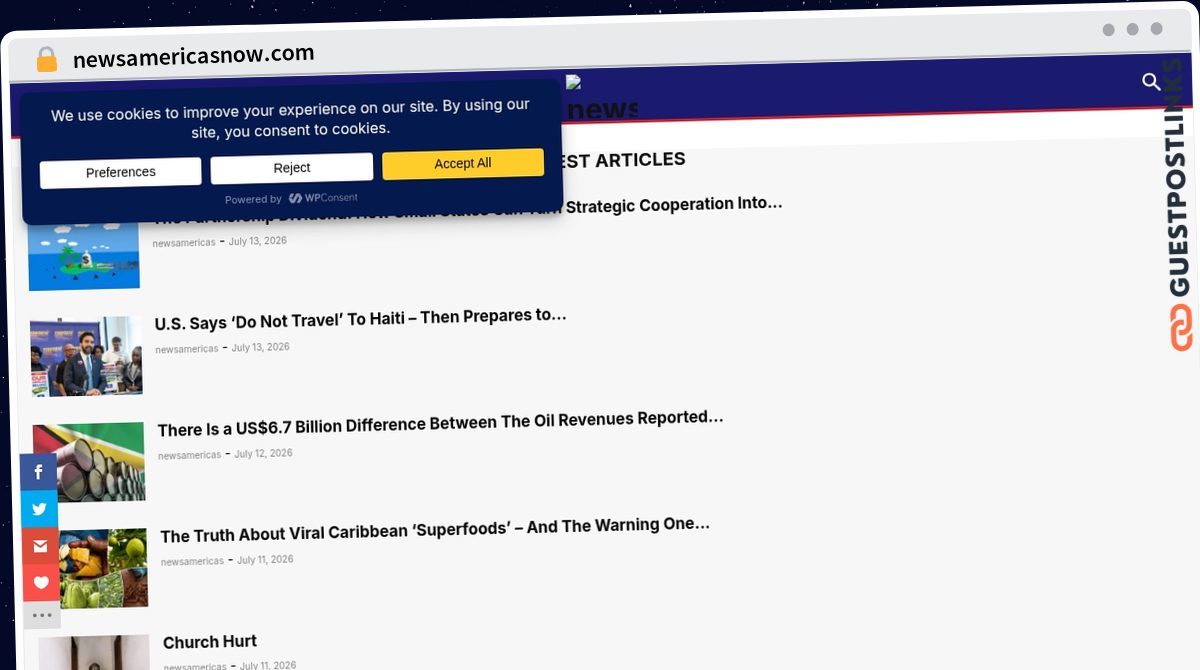Click the Haiti press conference thumbnail

87,357
